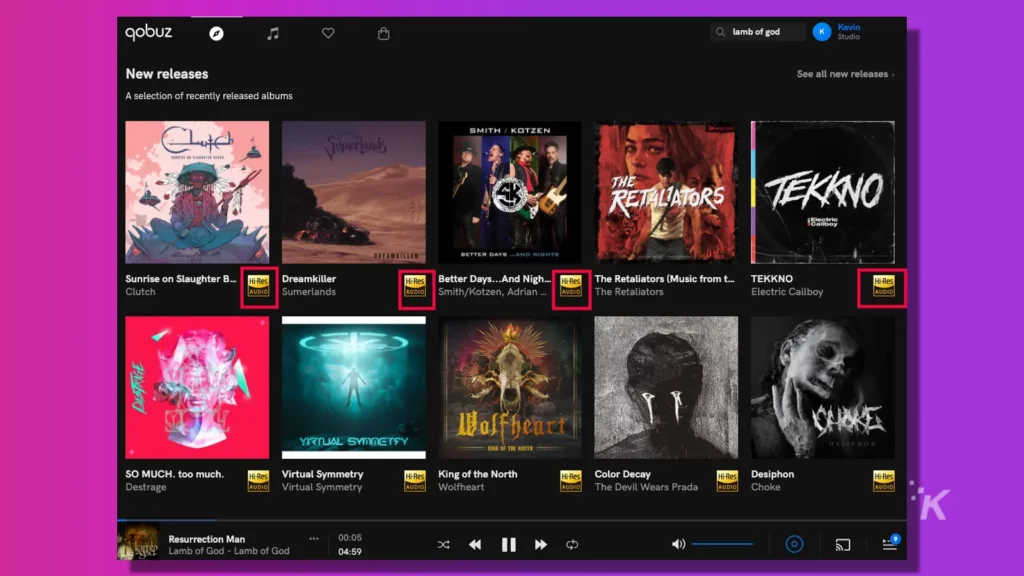Open the Chromecast streaming icon
The width and height of the screenshot is (1024, 576).
842,544
